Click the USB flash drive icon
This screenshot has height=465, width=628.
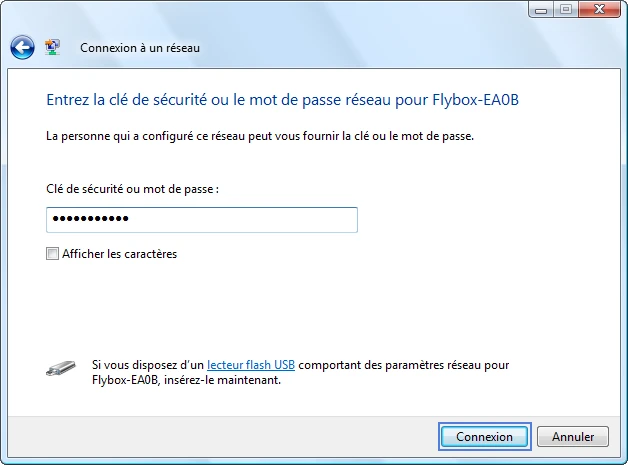pyautogui.click(x=60, y=368)
